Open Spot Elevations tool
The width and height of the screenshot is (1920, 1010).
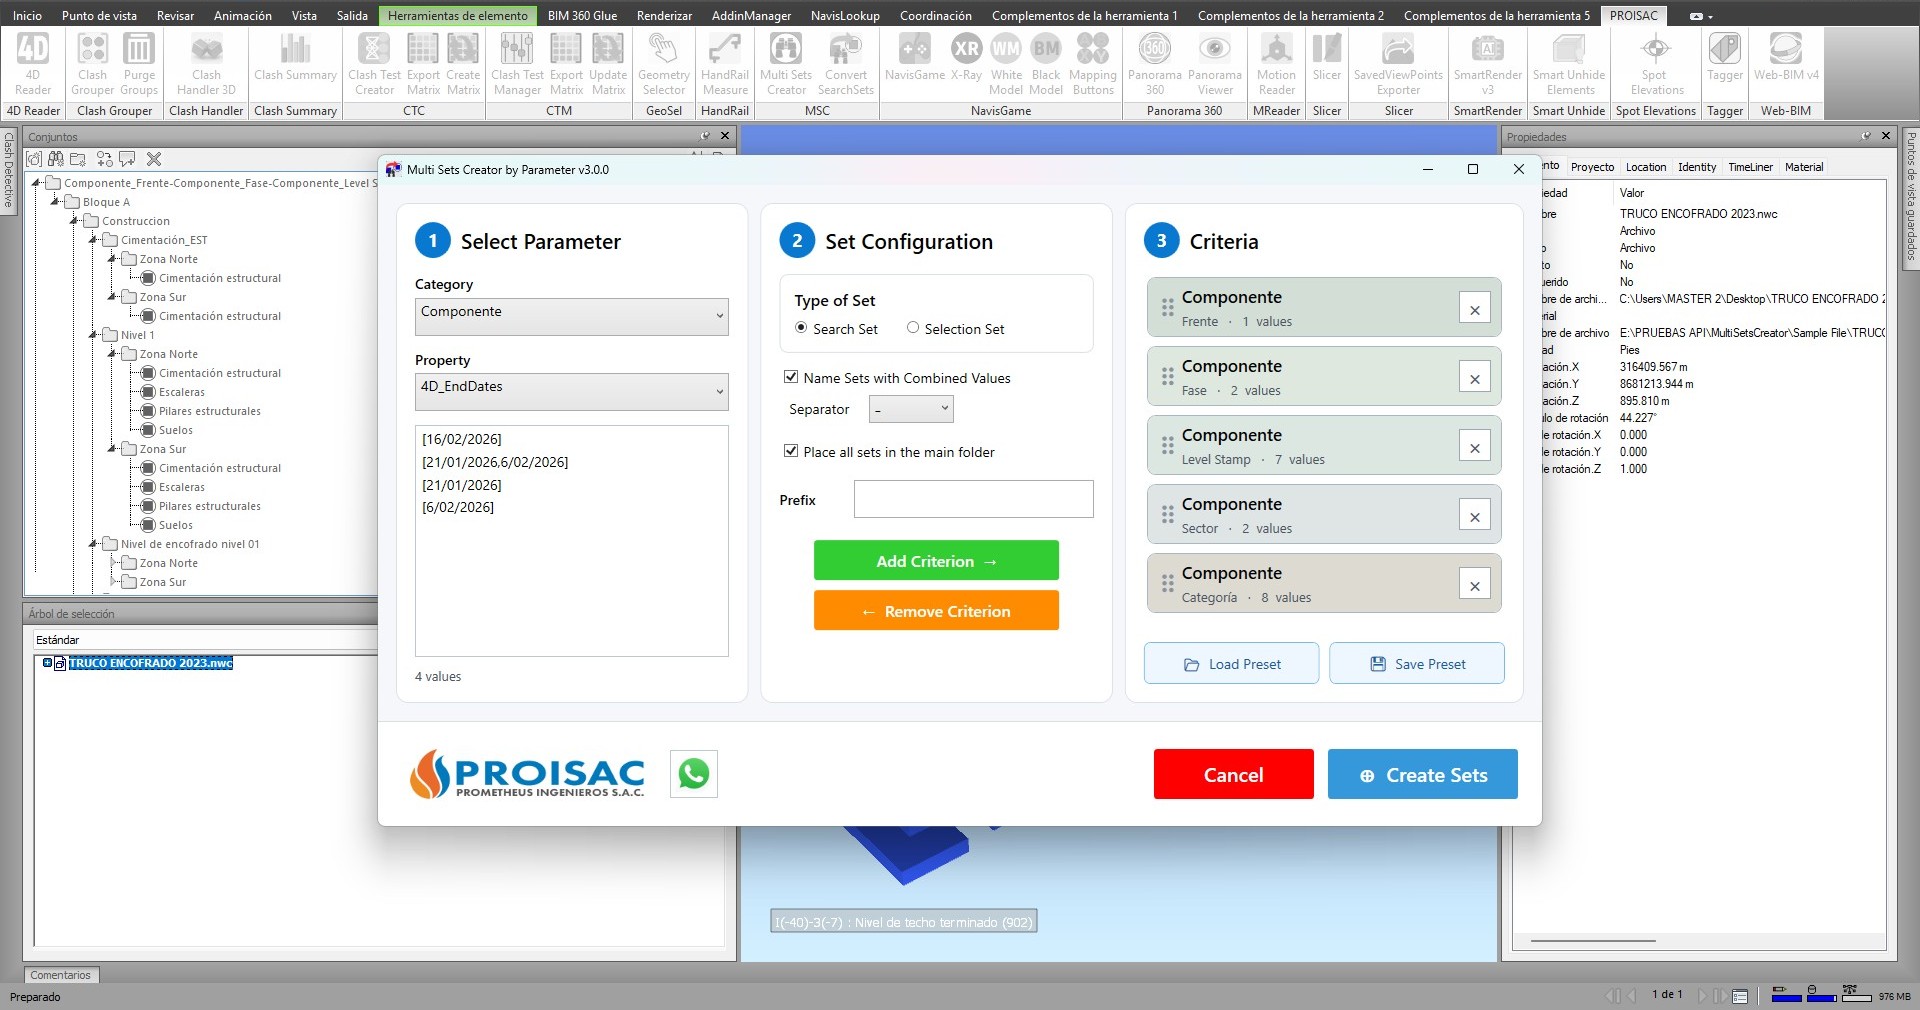1656,64
